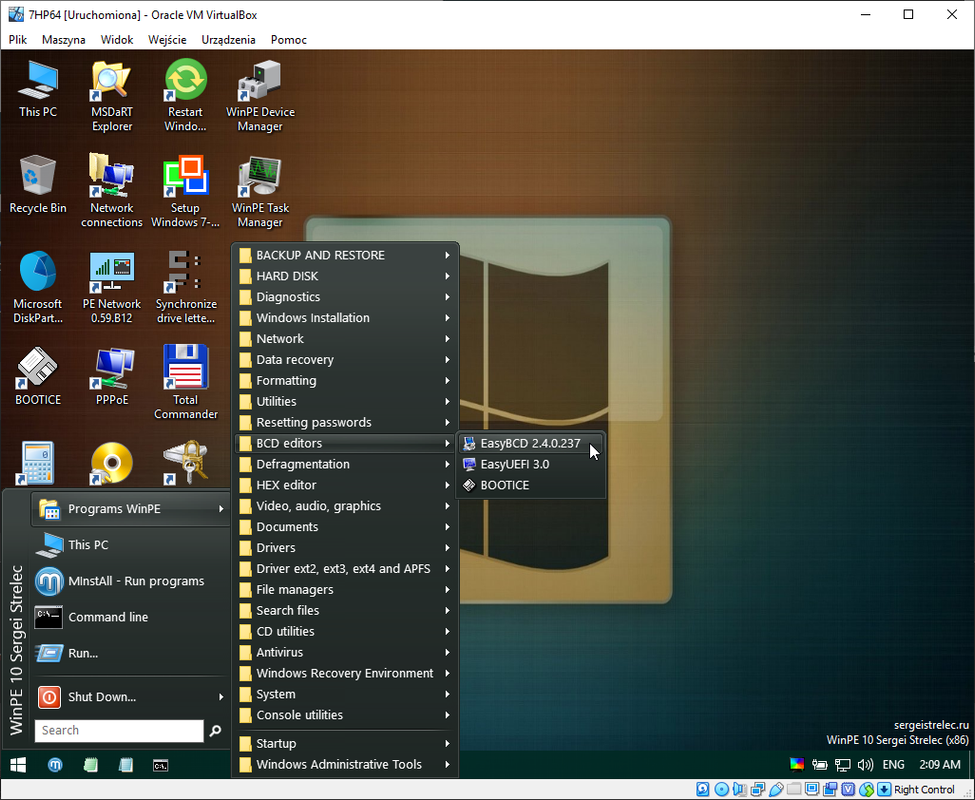
Task: Click MInstAll taskbar icon
Action: pyautogui.click(x=55, y=765)
